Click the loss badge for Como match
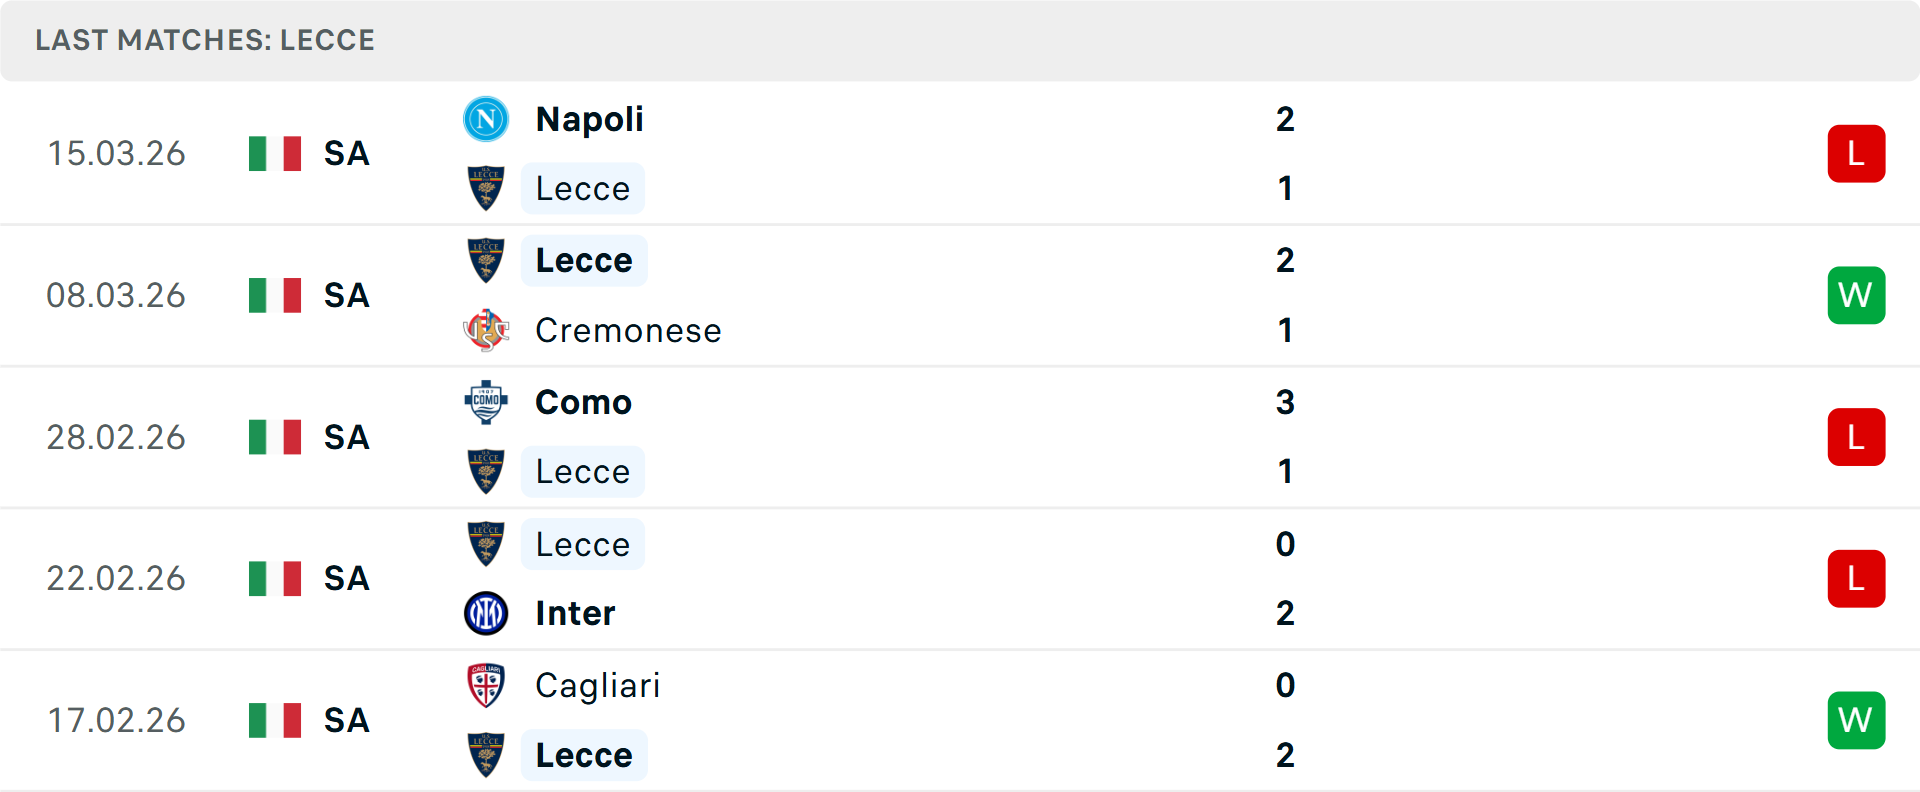Viewport: 1920px width, 792px height. 1856,437
